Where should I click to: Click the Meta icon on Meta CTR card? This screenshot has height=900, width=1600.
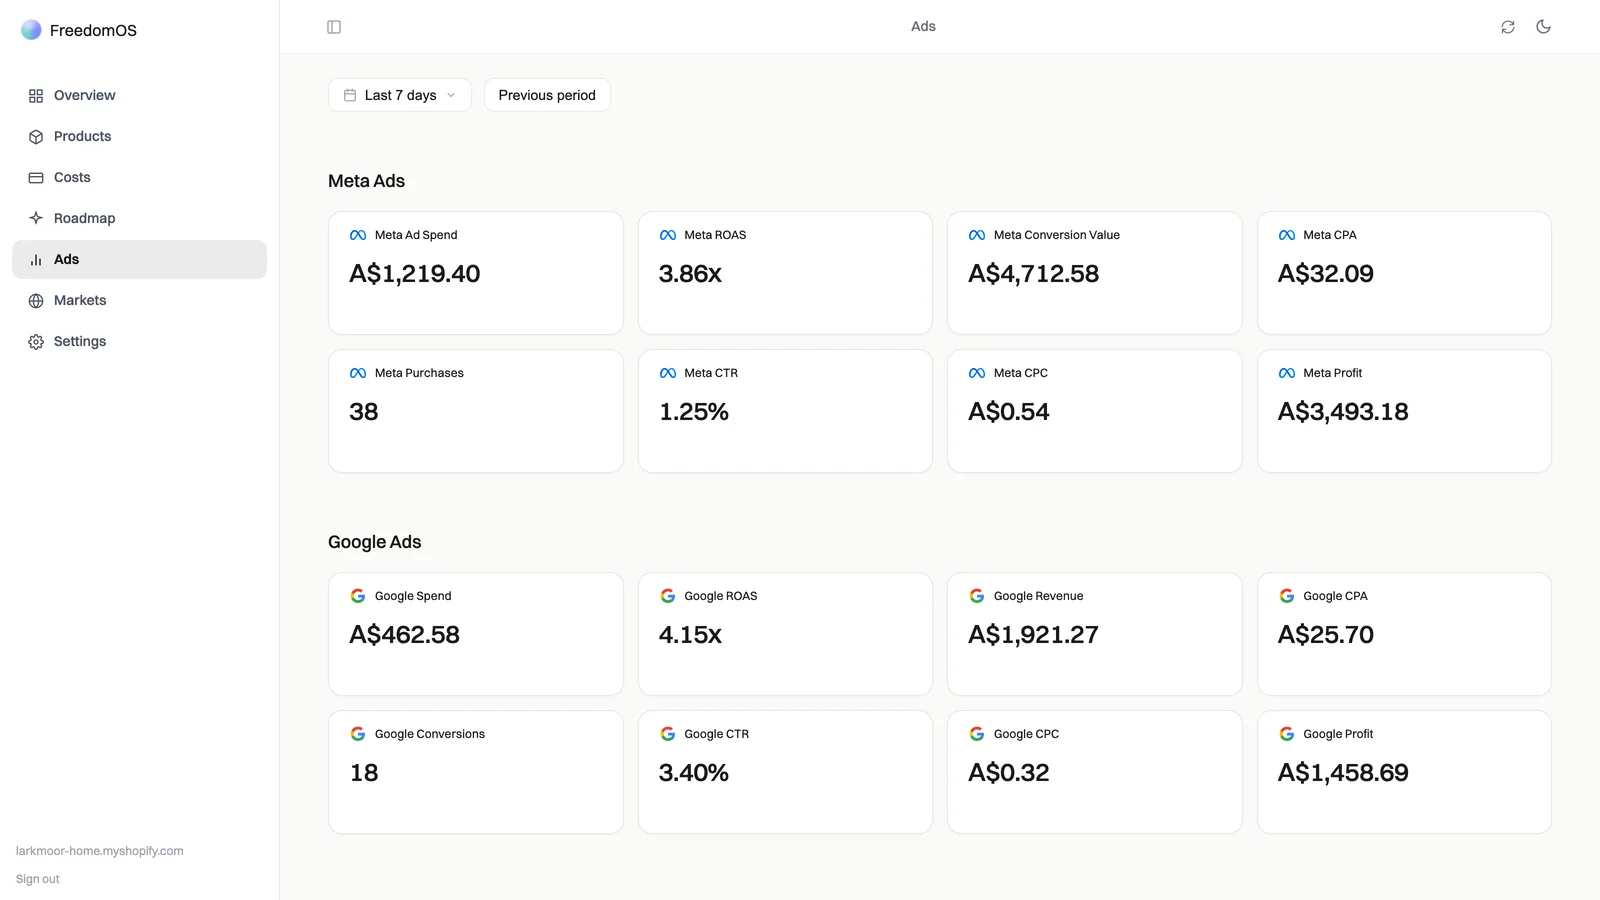pyautogui.click(x=668, y=373)
